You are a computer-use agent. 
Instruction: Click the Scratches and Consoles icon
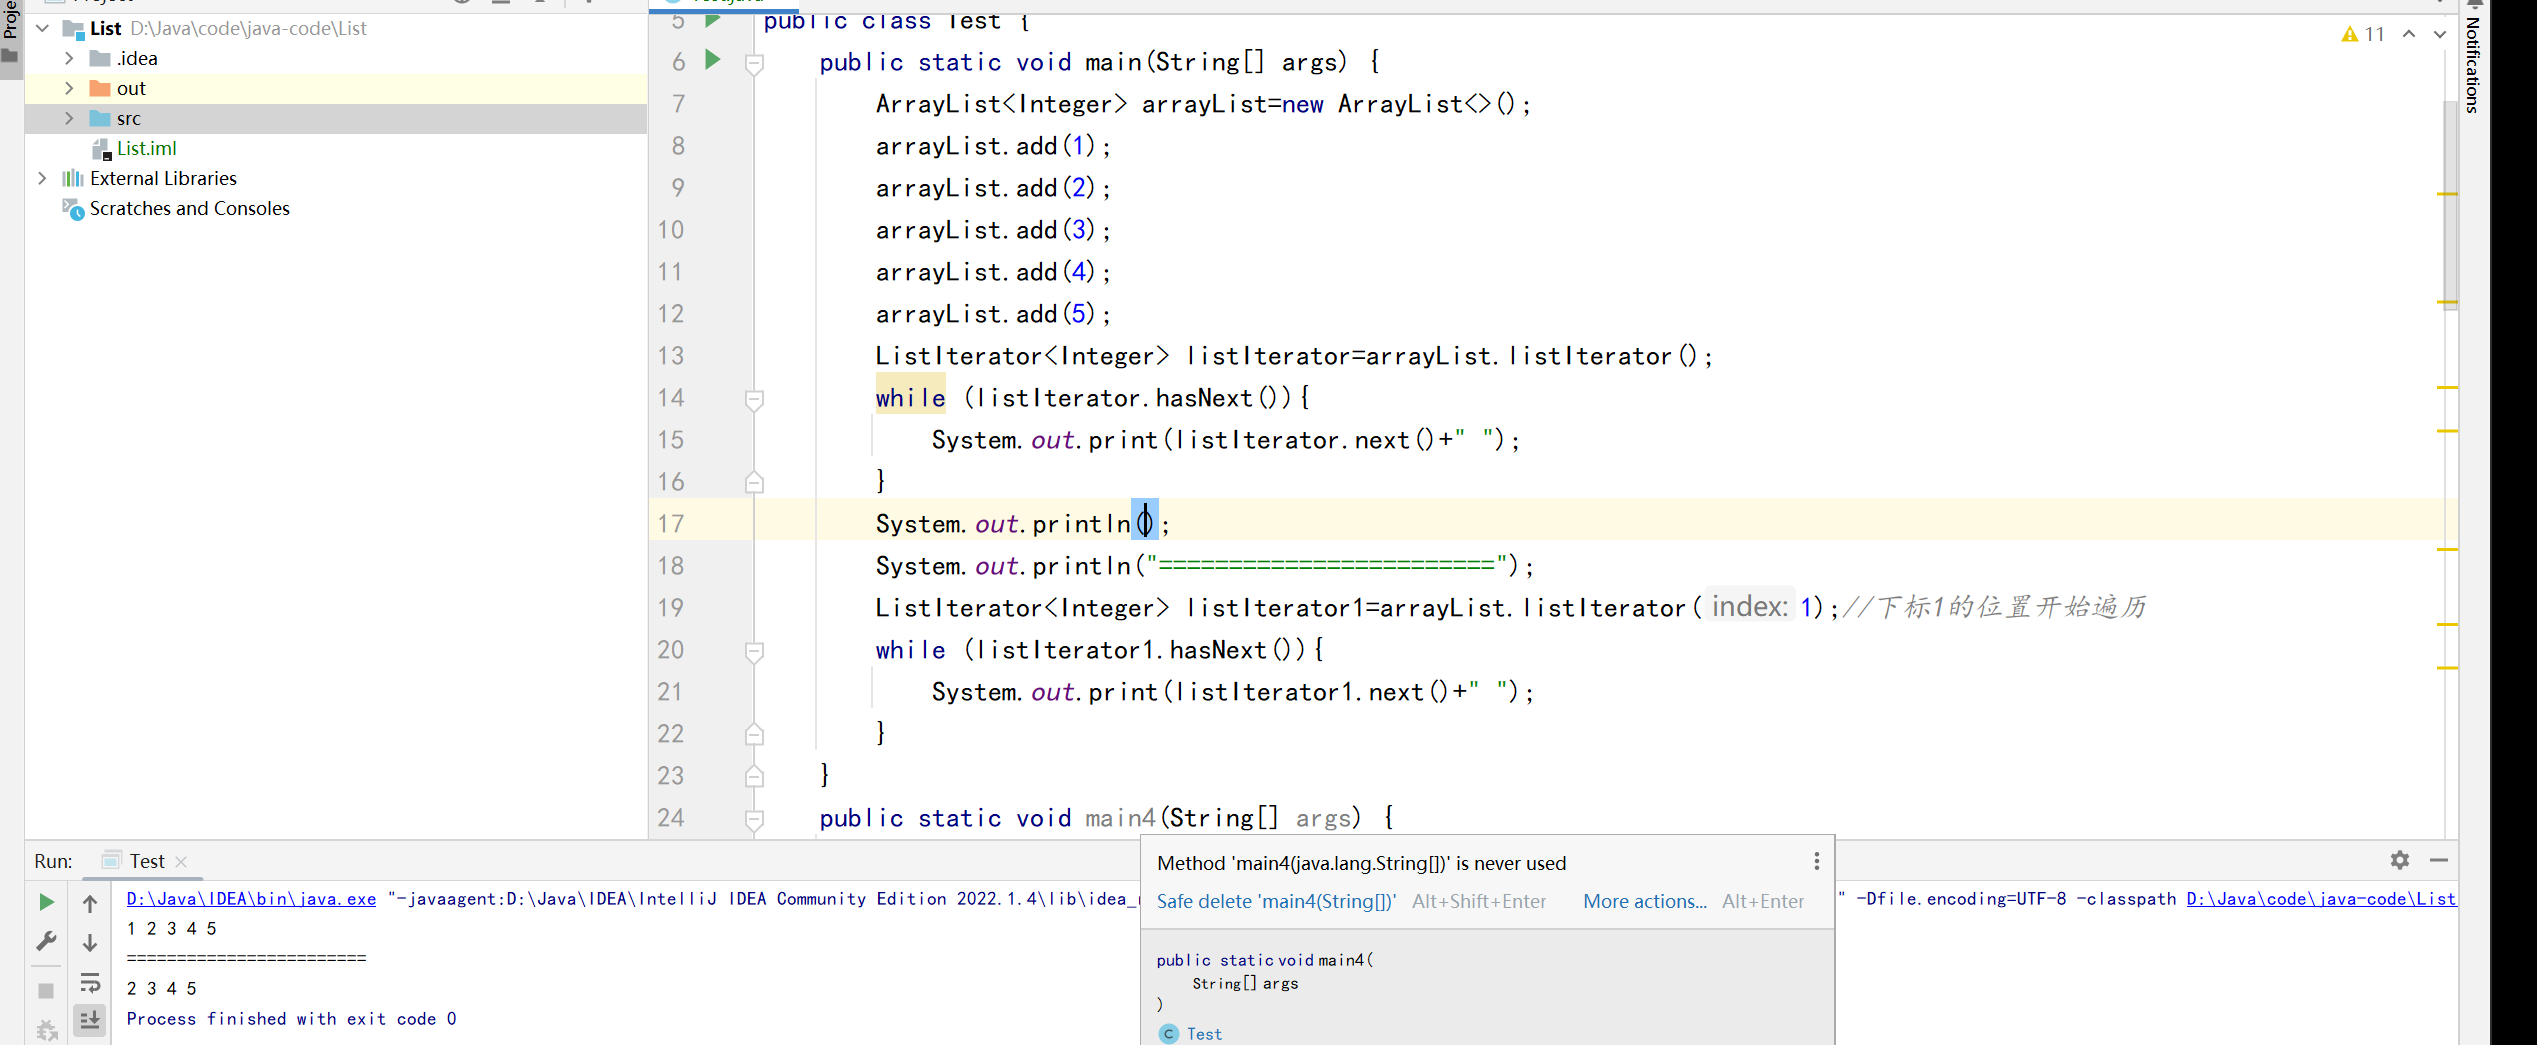pyautogui.click(x=73, y=208)
